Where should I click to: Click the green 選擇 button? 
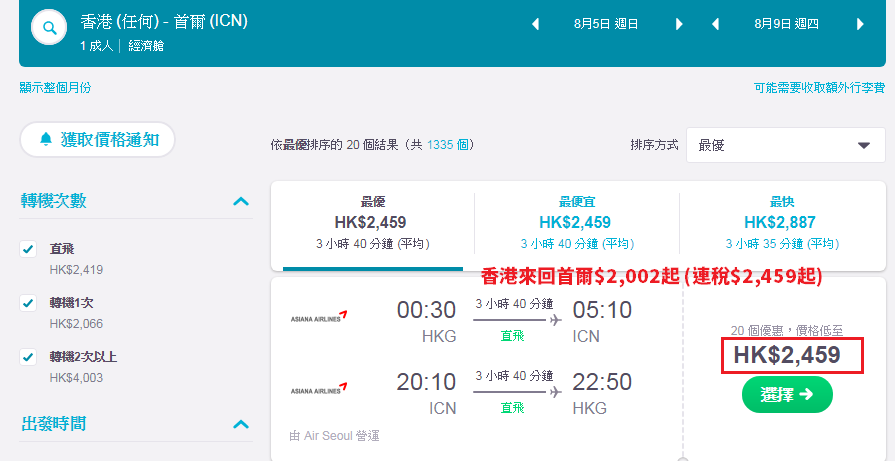tap(787, 394)
